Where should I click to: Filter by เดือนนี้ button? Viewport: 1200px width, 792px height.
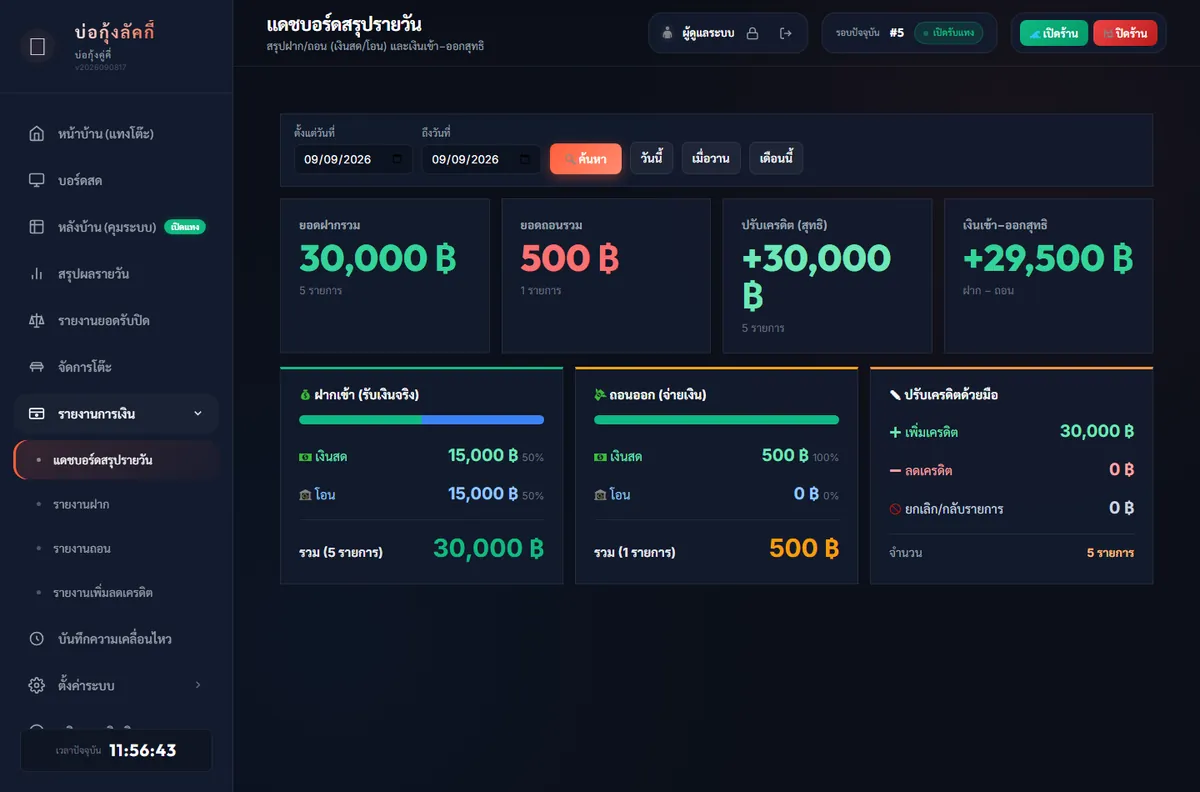[776, 159]
